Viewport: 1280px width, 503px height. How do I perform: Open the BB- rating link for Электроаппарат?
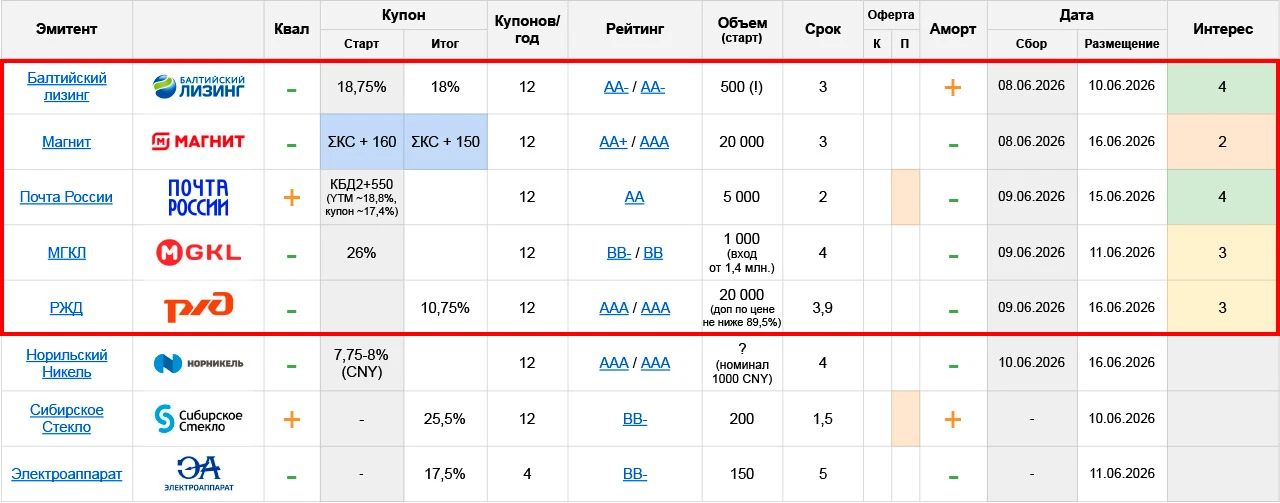(635, 474)
